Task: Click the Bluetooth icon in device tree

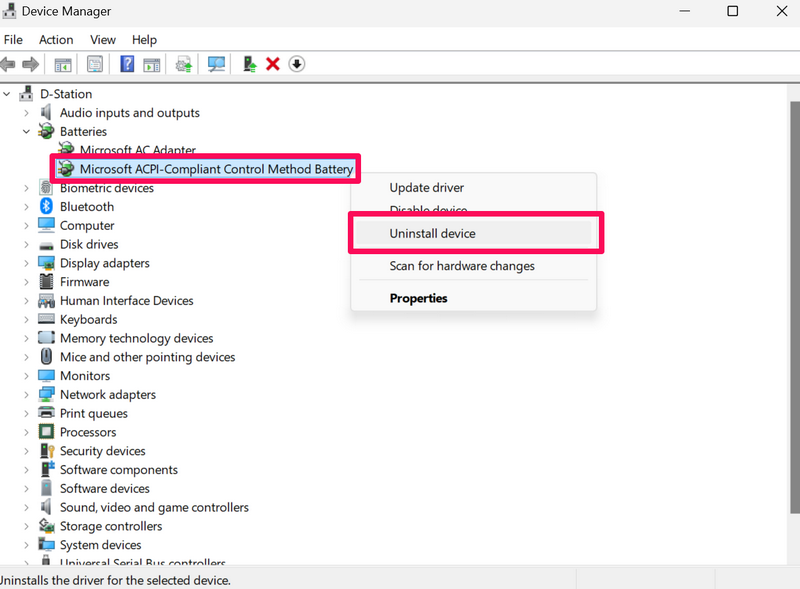Action: [x=46, y=207]
